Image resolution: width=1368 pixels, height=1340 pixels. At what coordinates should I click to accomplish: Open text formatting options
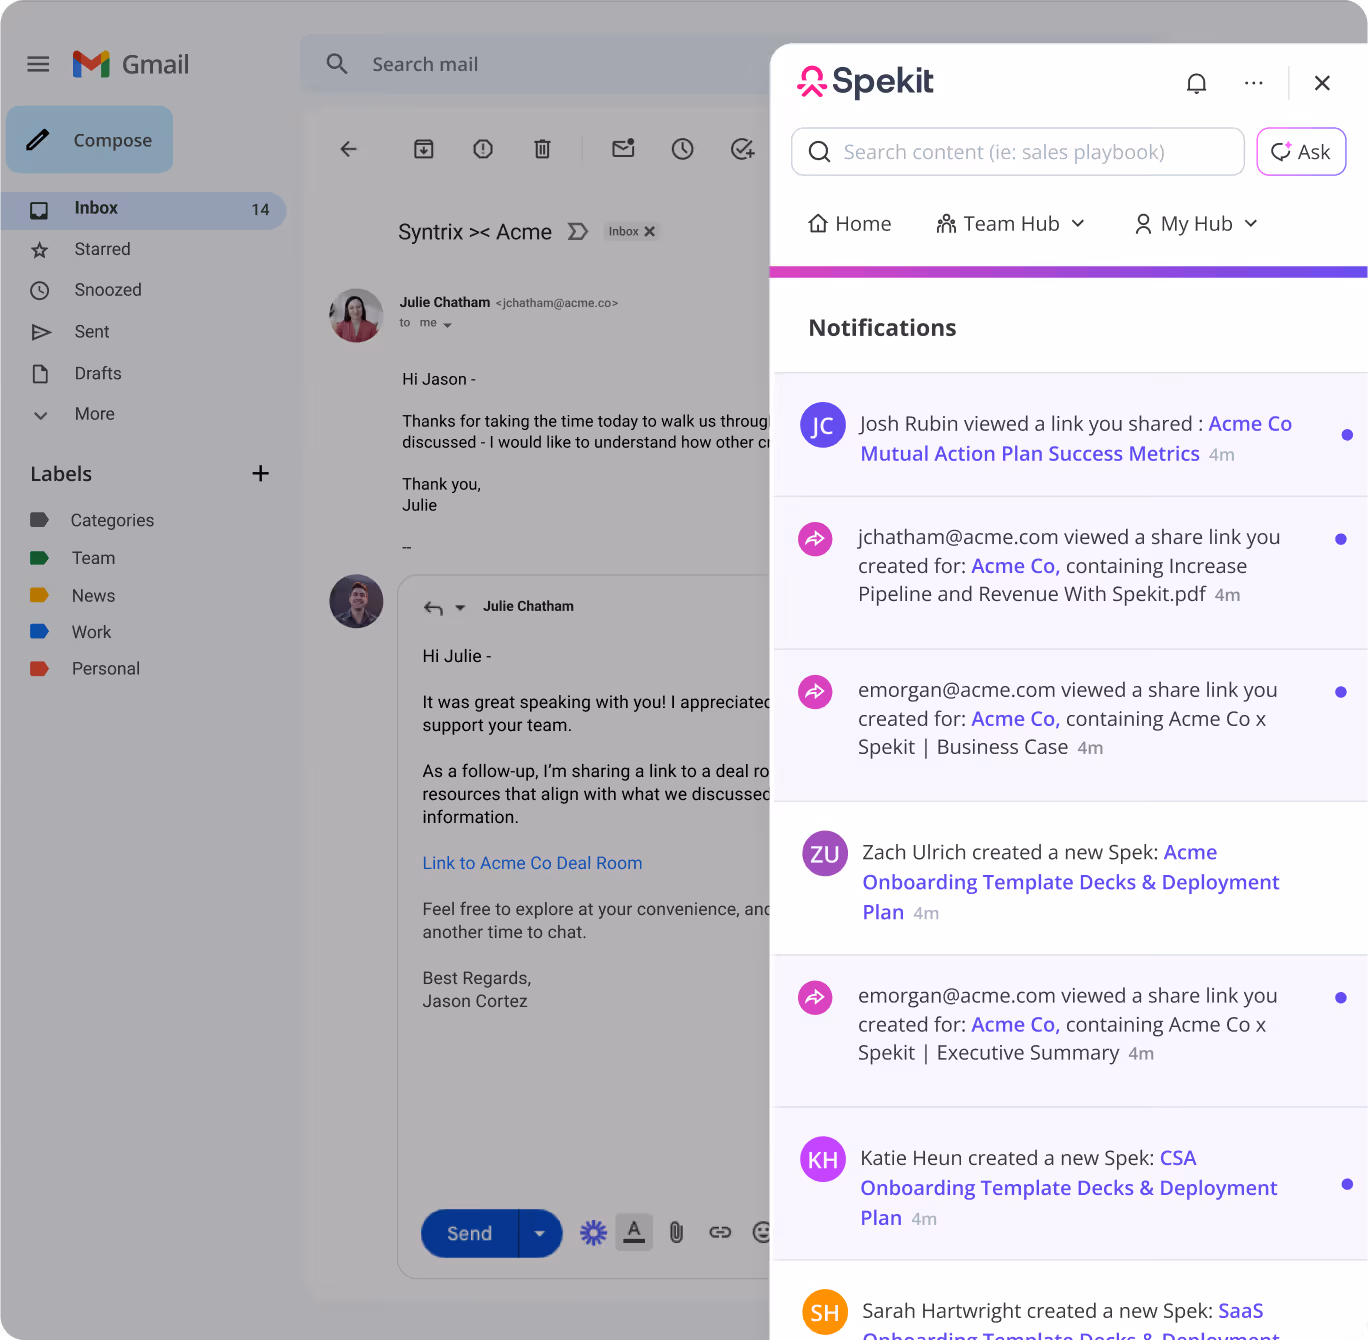point(634,1232)
